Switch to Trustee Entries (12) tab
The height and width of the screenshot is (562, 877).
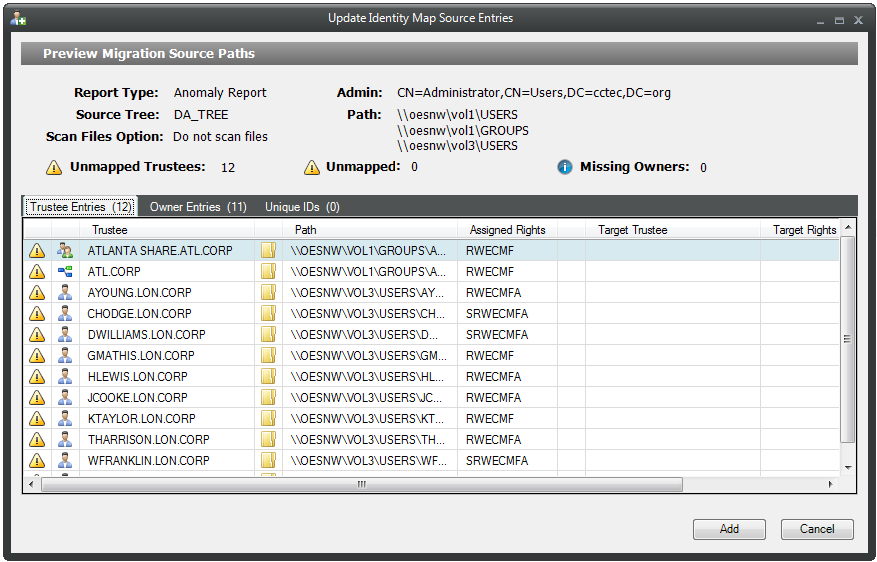point(81,207)
